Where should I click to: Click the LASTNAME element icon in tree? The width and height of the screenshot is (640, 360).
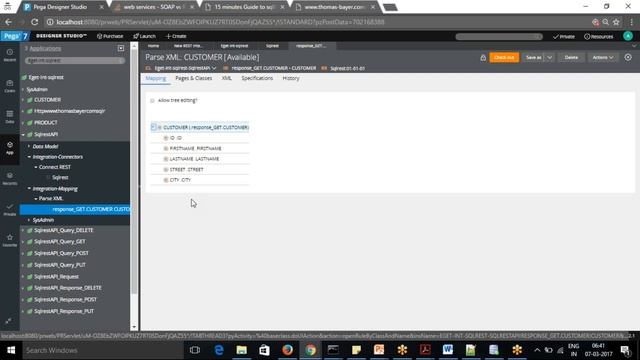click(x=166, y=159)
